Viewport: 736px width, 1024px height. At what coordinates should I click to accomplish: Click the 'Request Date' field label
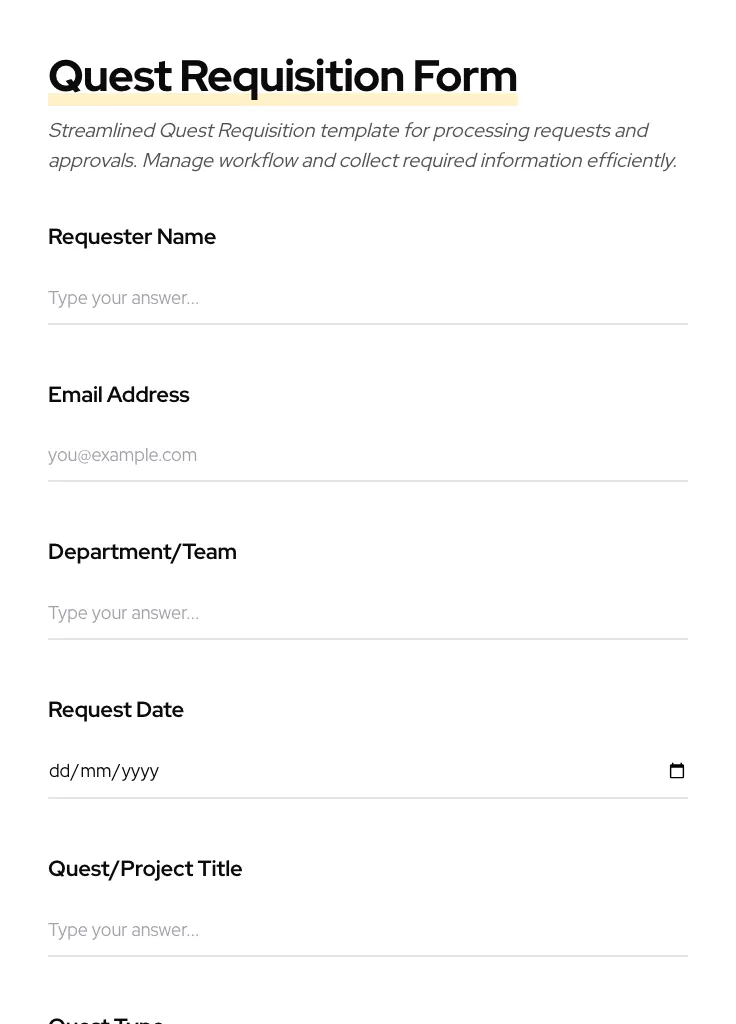(x=116, y=710)
